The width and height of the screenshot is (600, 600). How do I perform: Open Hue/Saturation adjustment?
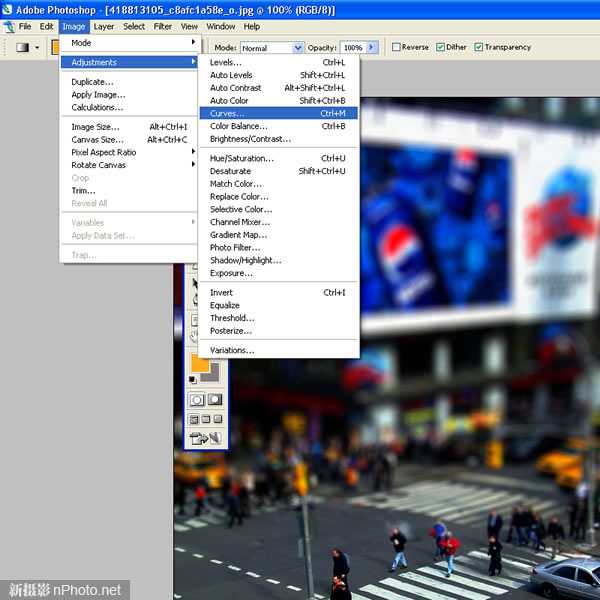(279, 158)
